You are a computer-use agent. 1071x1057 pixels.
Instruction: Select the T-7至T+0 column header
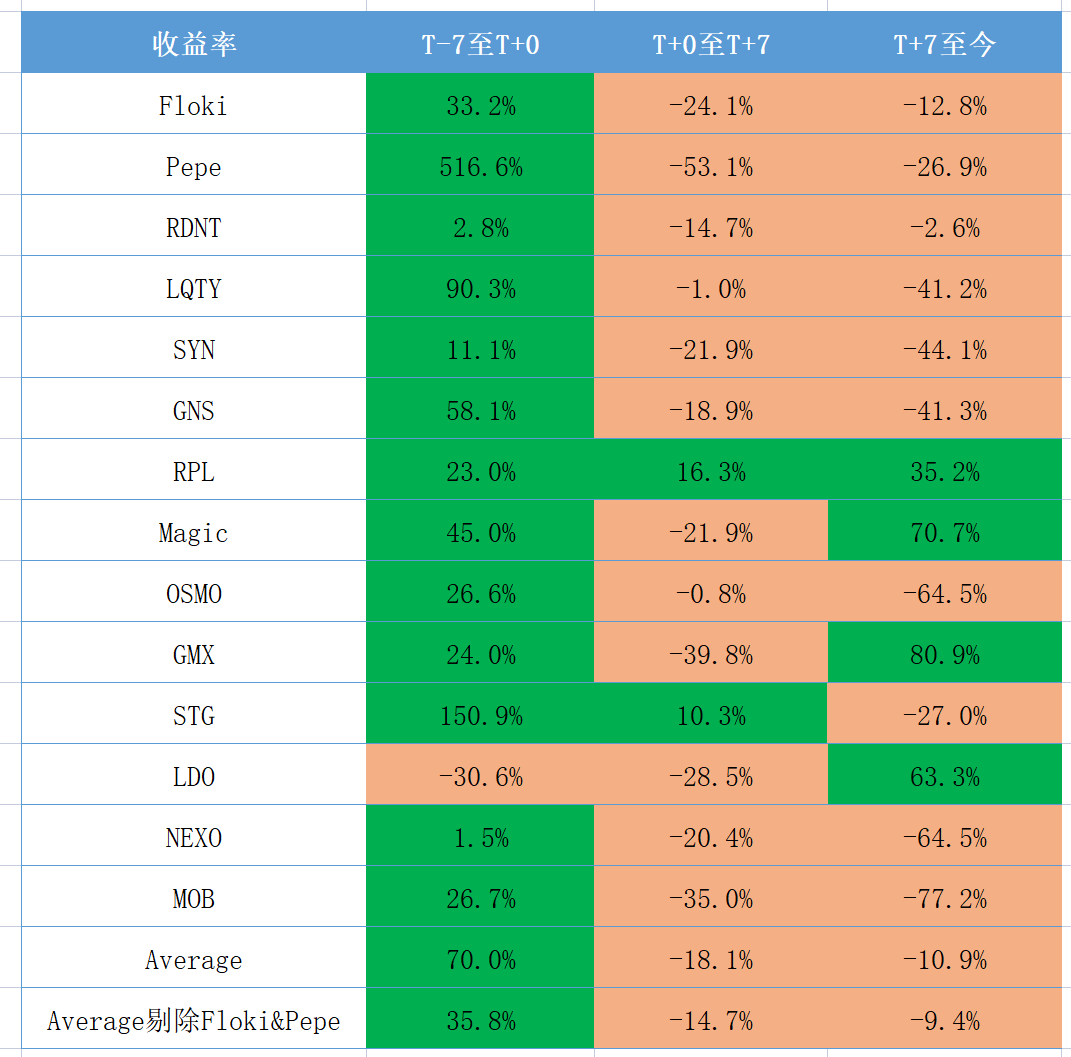(x=480, y=44)
